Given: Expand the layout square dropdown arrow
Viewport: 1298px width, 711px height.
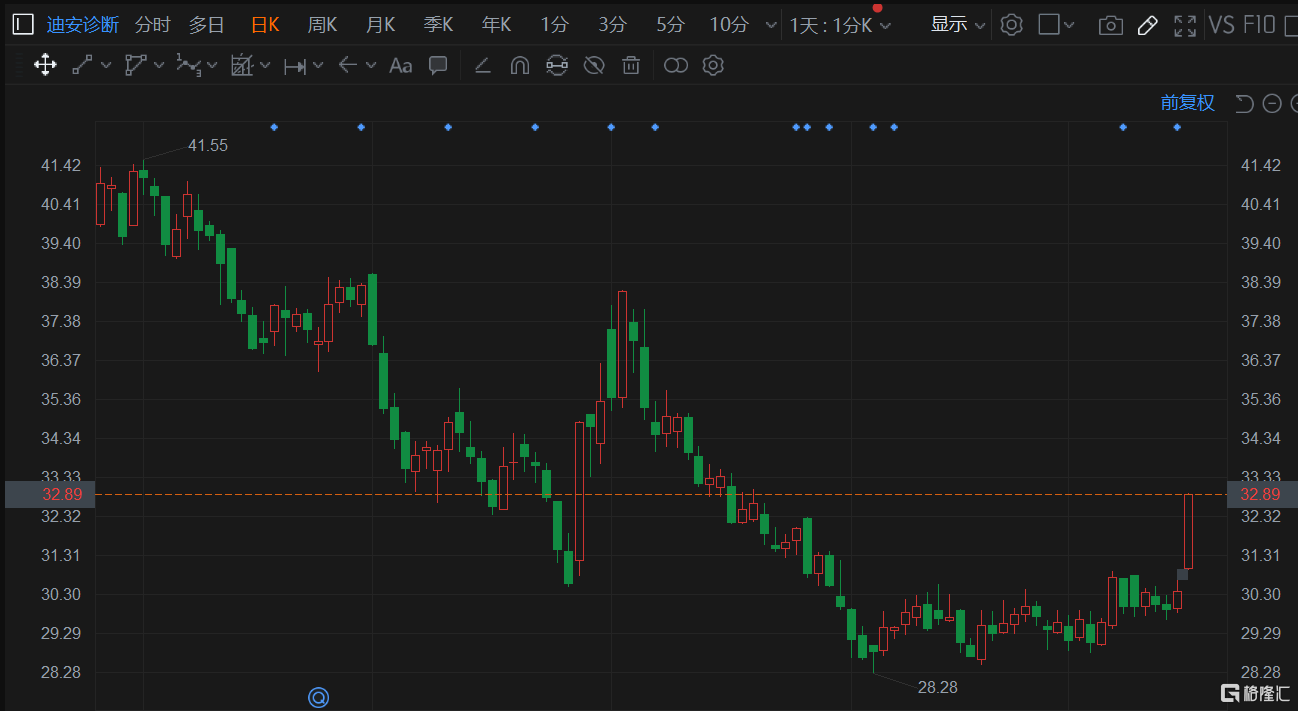Looking at the screenshot, I should click(1071, 25).
